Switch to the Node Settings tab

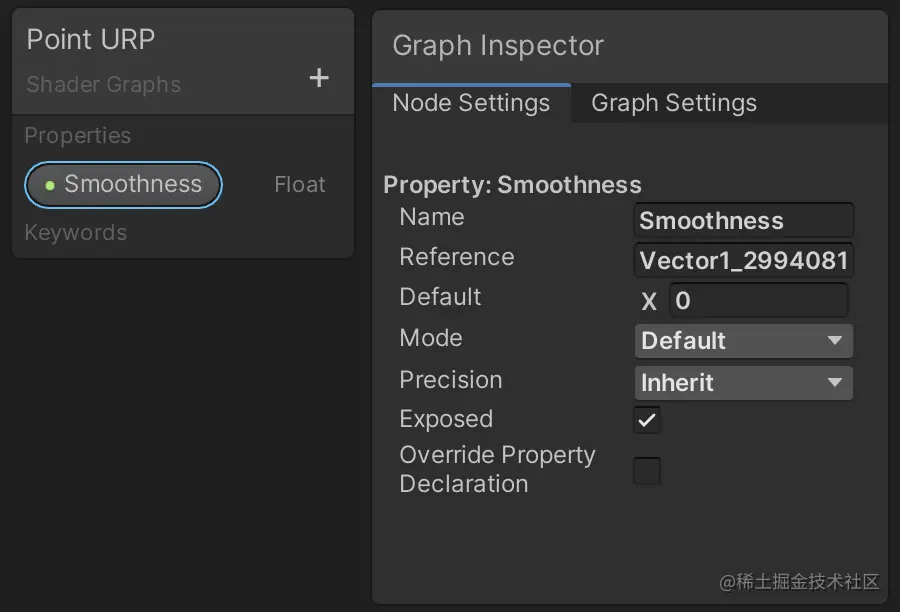pos(471,103)
